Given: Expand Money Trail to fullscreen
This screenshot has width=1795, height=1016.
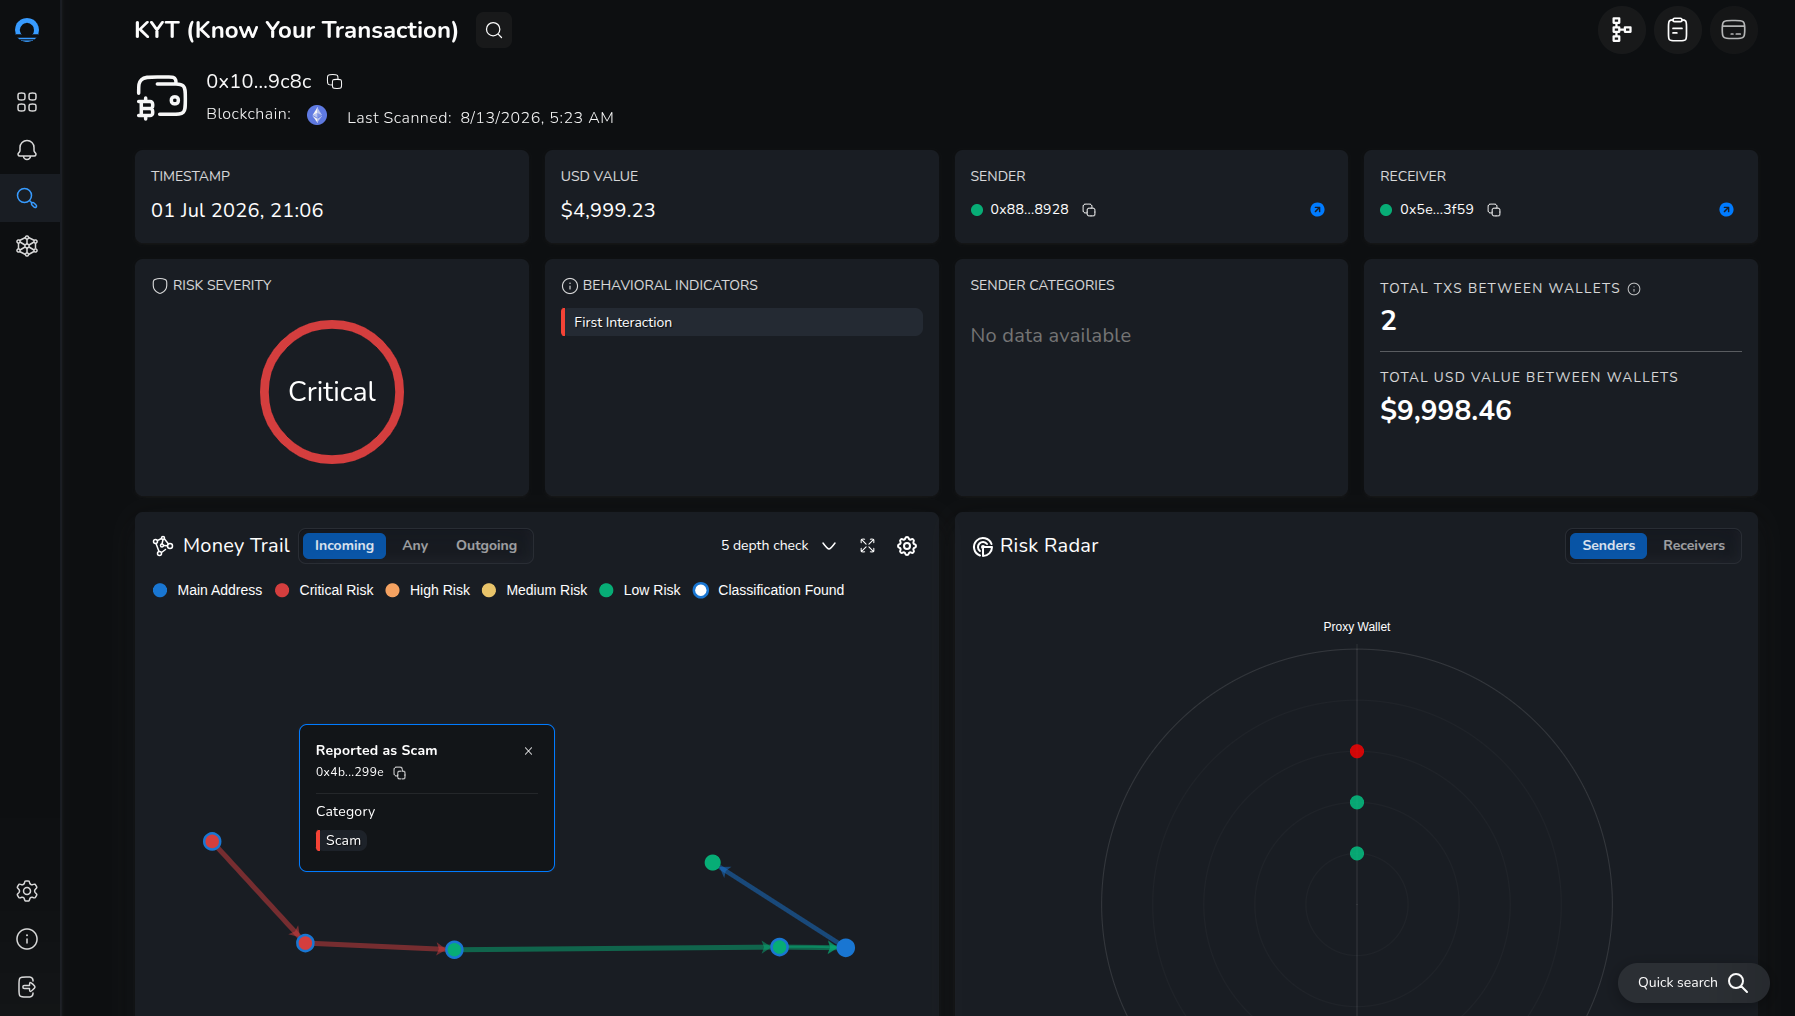Looking at the screenshot, I should pos(867,546).
